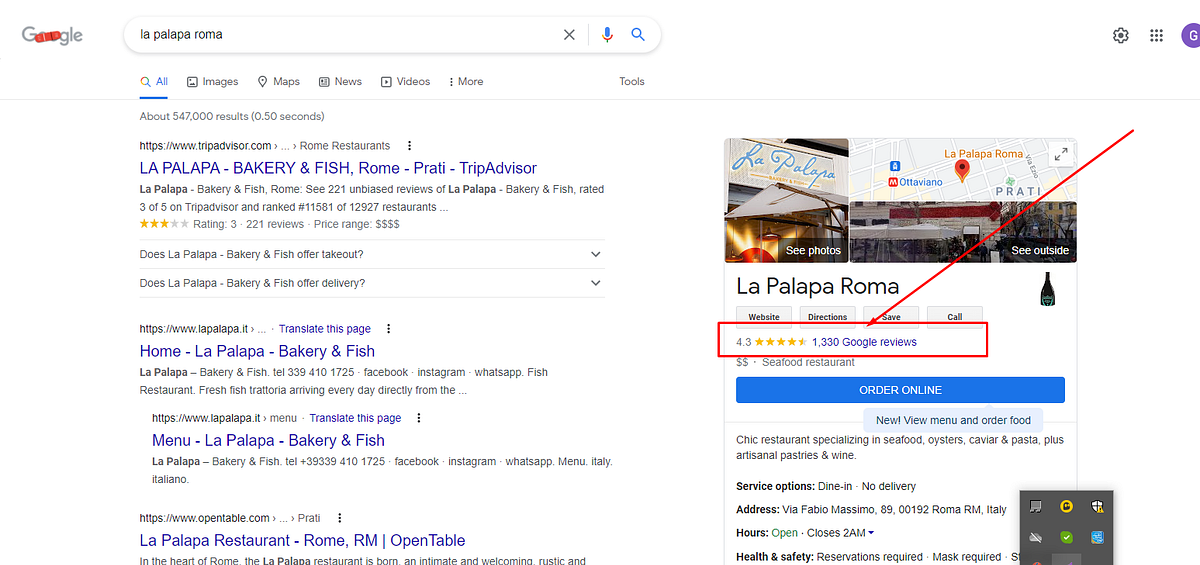Click the ORDER ONLINE button
The image size is (1200, 565).
pos(900,390)
